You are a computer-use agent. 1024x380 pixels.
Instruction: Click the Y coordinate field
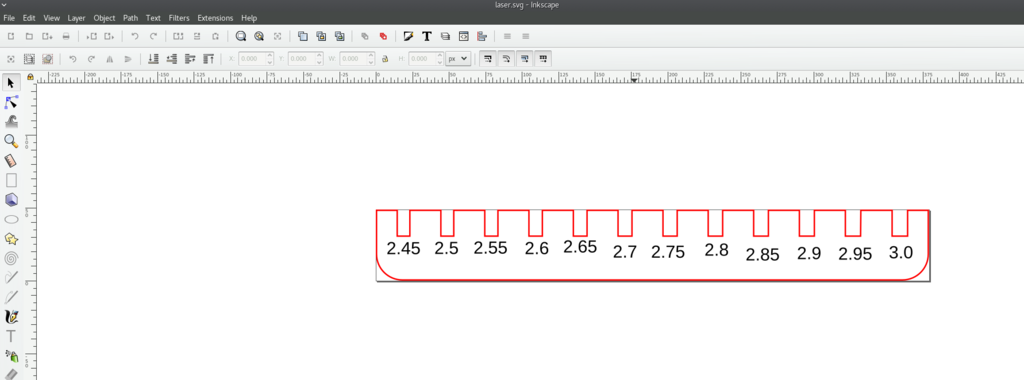tap(305, 59)
